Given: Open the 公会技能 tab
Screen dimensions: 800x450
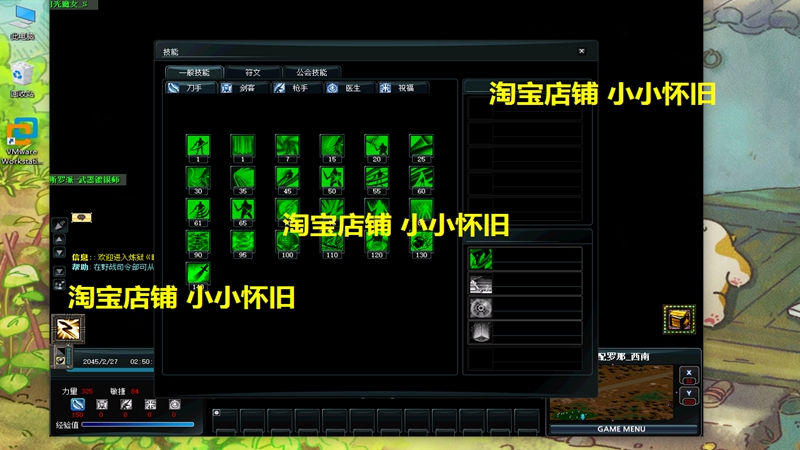Looking at the screenshot, I should pyautogui.click(x=312, y=72).
